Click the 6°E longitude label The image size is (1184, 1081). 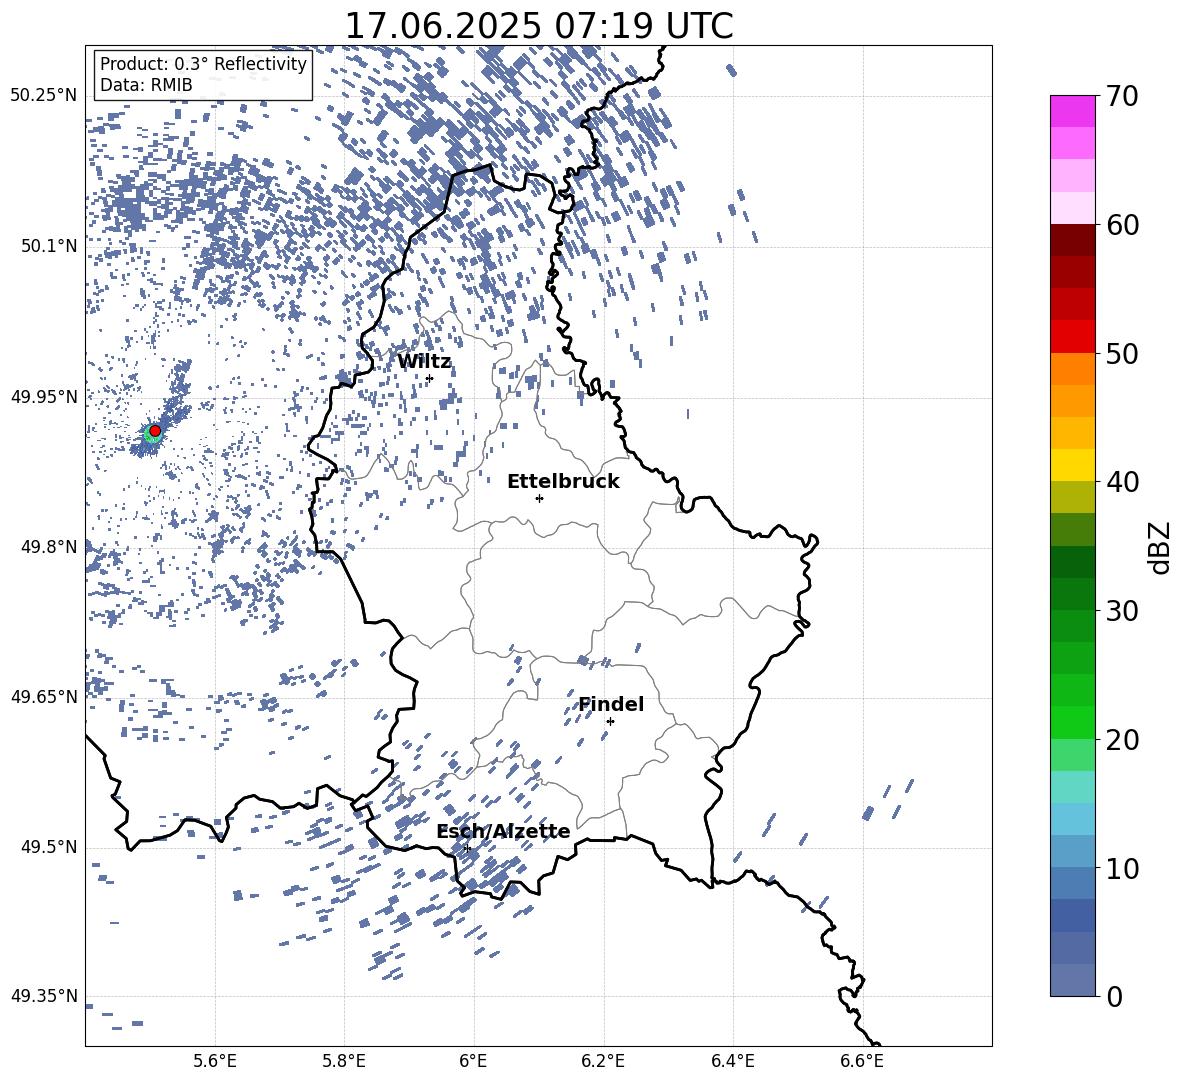click(x=473, y=1061)
